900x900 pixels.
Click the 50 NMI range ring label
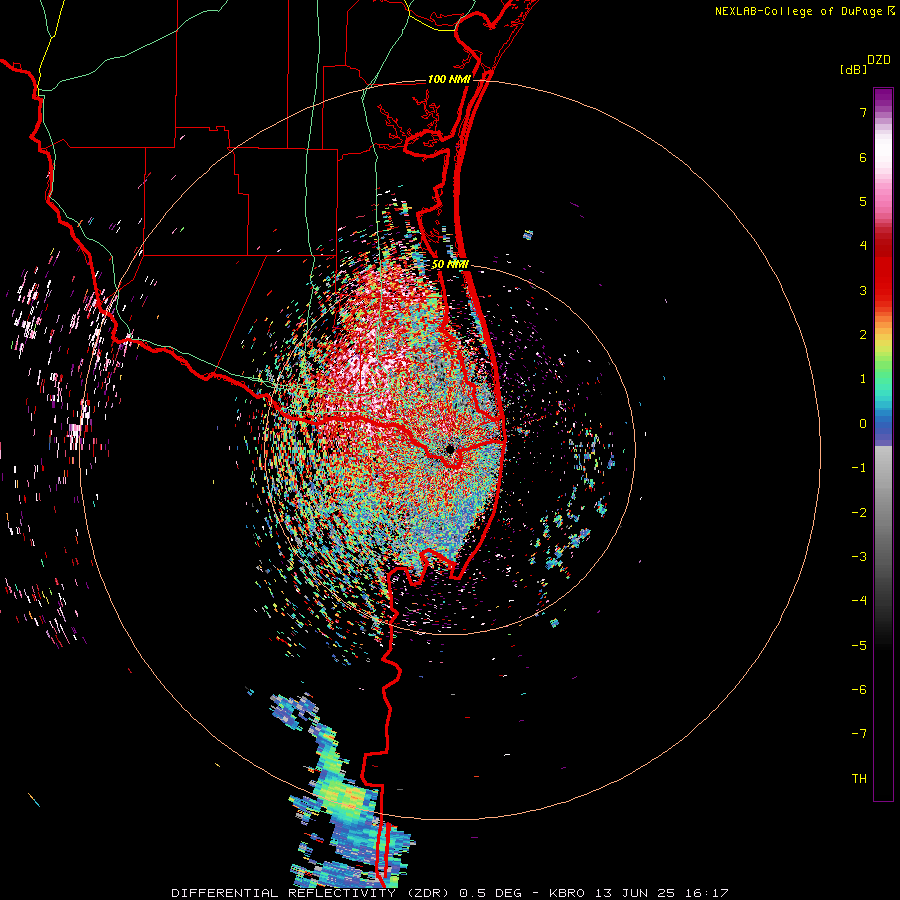[x=451, y=264]
